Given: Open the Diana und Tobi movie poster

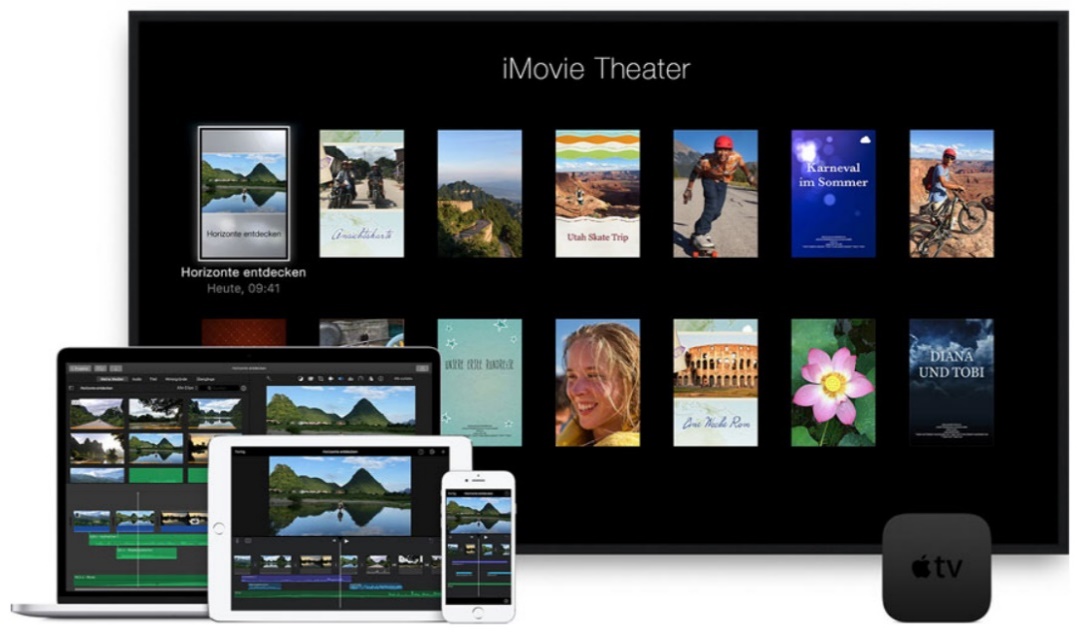Looking at the screenshot, I should click(x=951, y=382).
